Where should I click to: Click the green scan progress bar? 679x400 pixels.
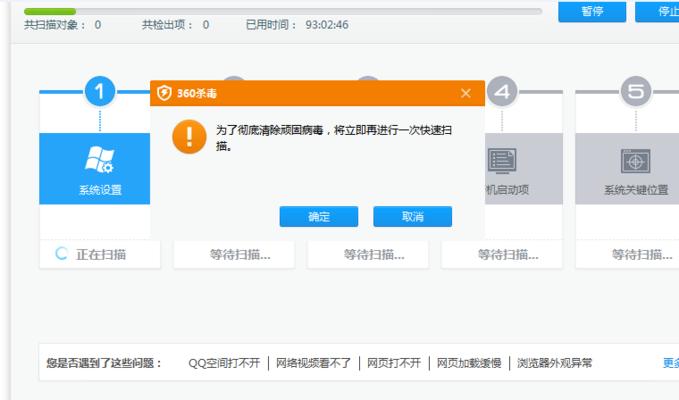coord(50,11)
